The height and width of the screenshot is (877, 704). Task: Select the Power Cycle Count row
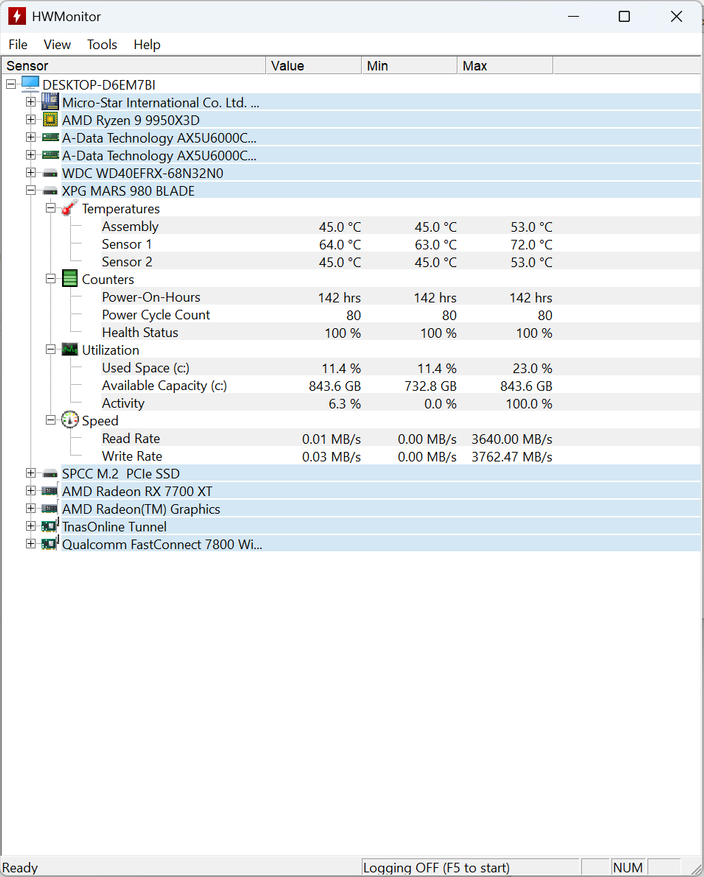click(400, 315)
